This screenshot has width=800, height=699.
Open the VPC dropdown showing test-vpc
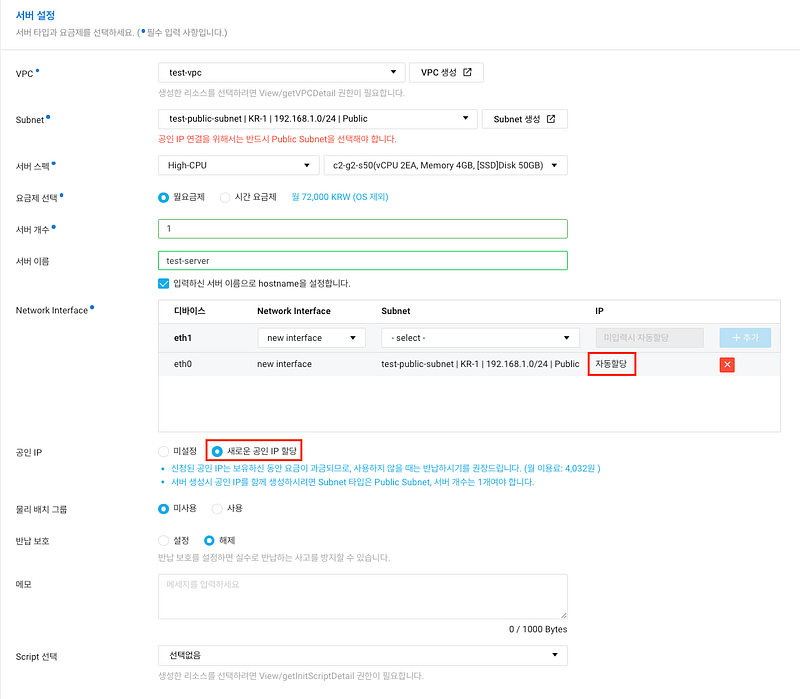coord(282,72)
